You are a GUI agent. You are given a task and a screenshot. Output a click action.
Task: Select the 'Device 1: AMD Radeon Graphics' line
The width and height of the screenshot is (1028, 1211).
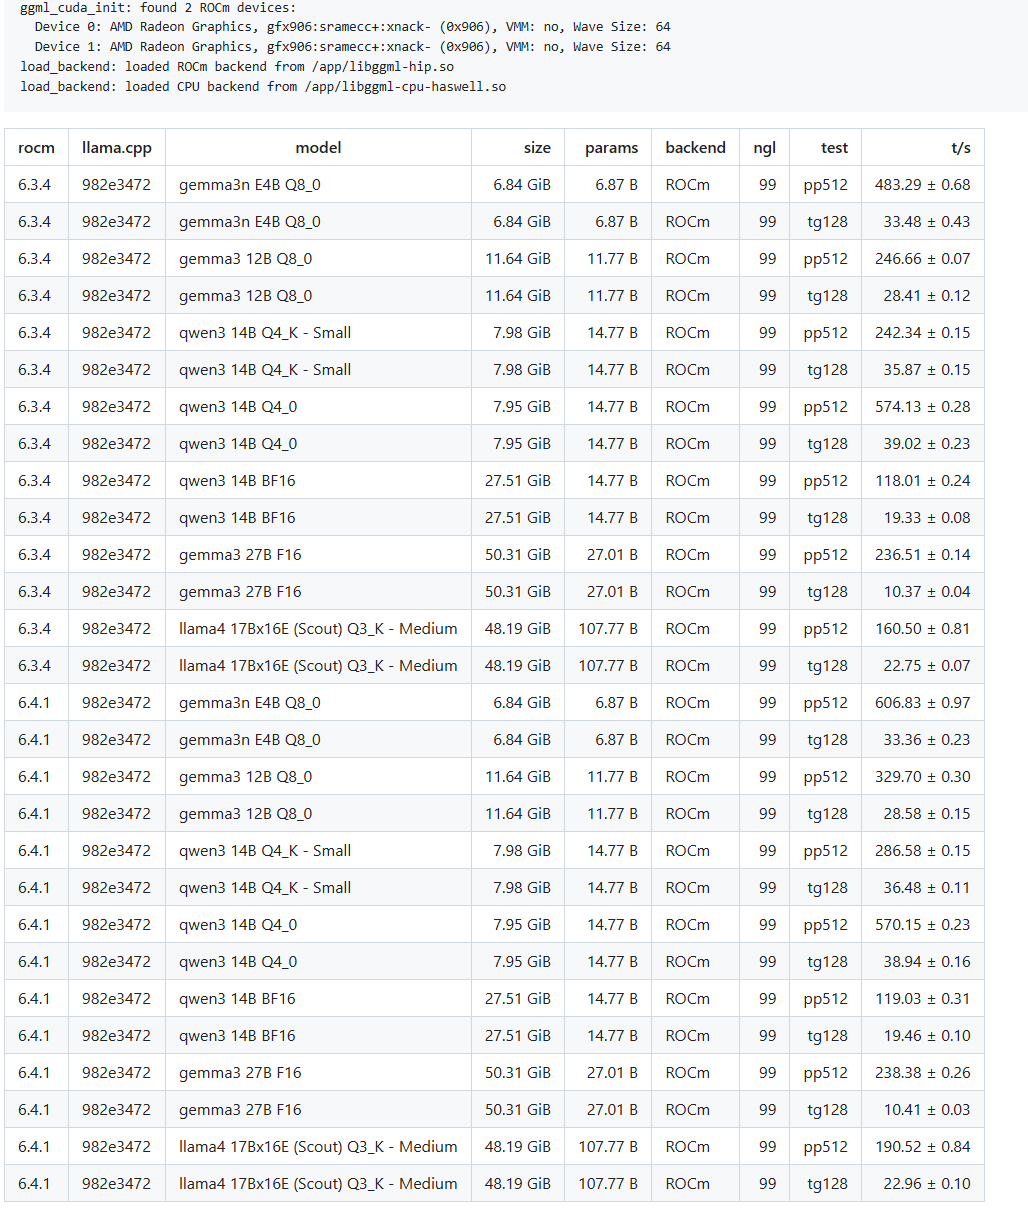click(x=353, y=47)
